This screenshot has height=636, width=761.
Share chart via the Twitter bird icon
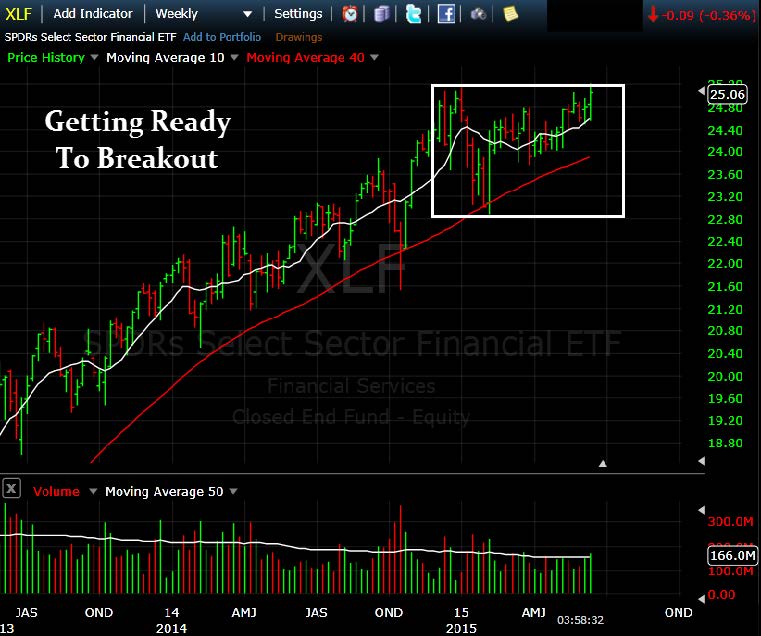click(414, 14)
